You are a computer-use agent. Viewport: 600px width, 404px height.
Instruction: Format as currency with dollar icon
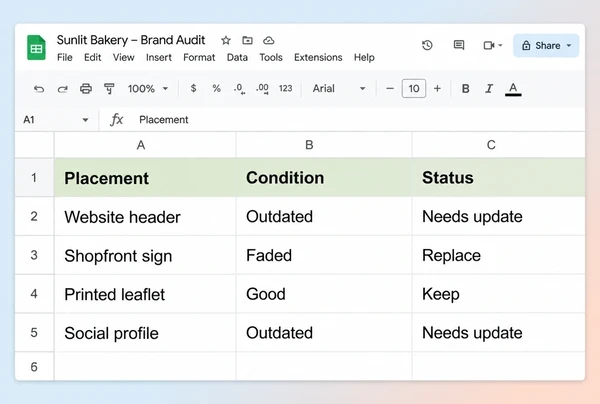[194, 88]
